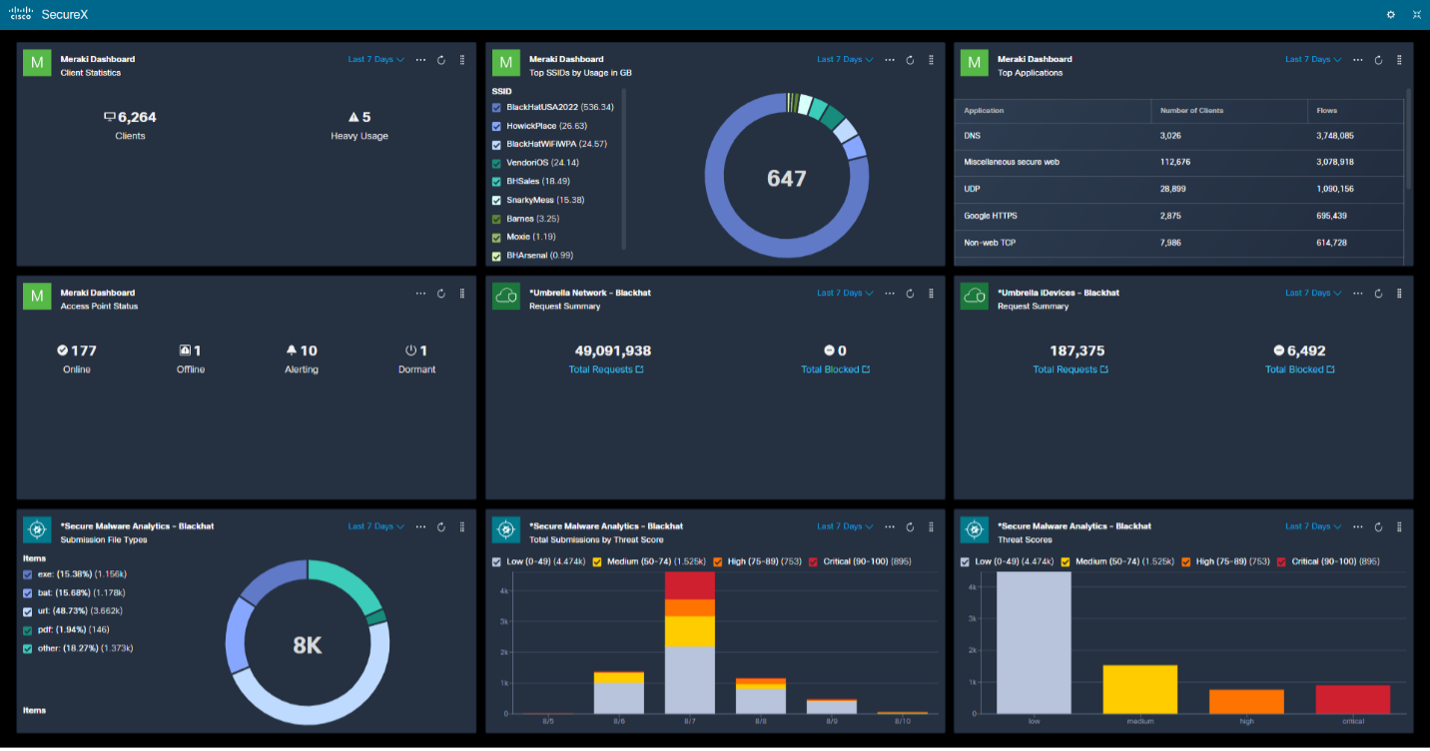Click the exit fullscreen icon in header

click(x=1416, y=15)
